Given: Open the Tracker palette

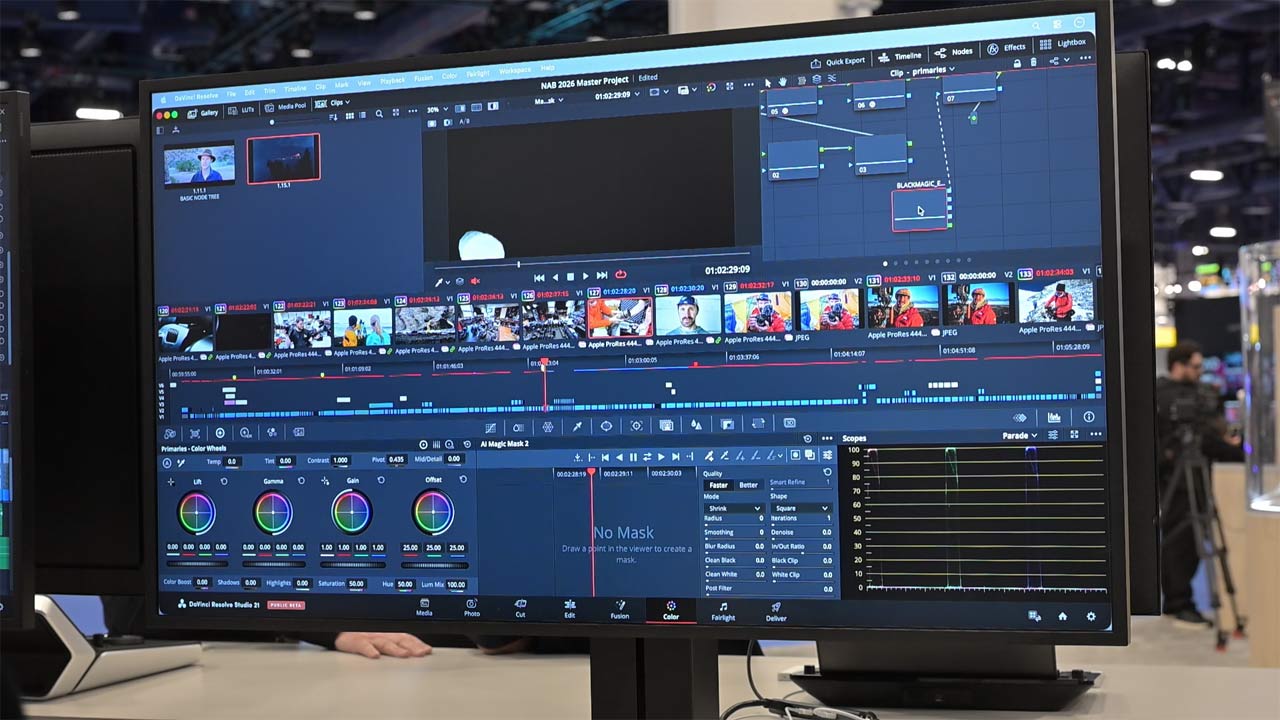Looking at the screenshot, I should [x=636, y=426].
